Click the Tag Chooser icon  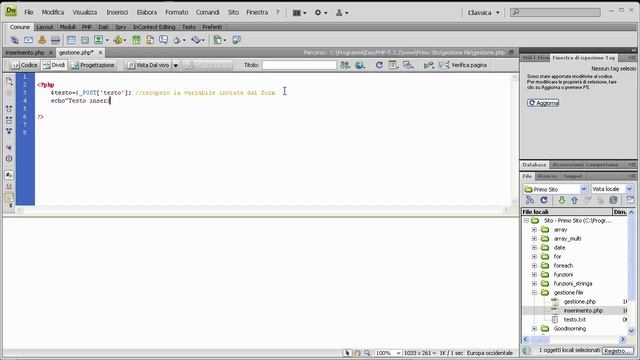236,40
